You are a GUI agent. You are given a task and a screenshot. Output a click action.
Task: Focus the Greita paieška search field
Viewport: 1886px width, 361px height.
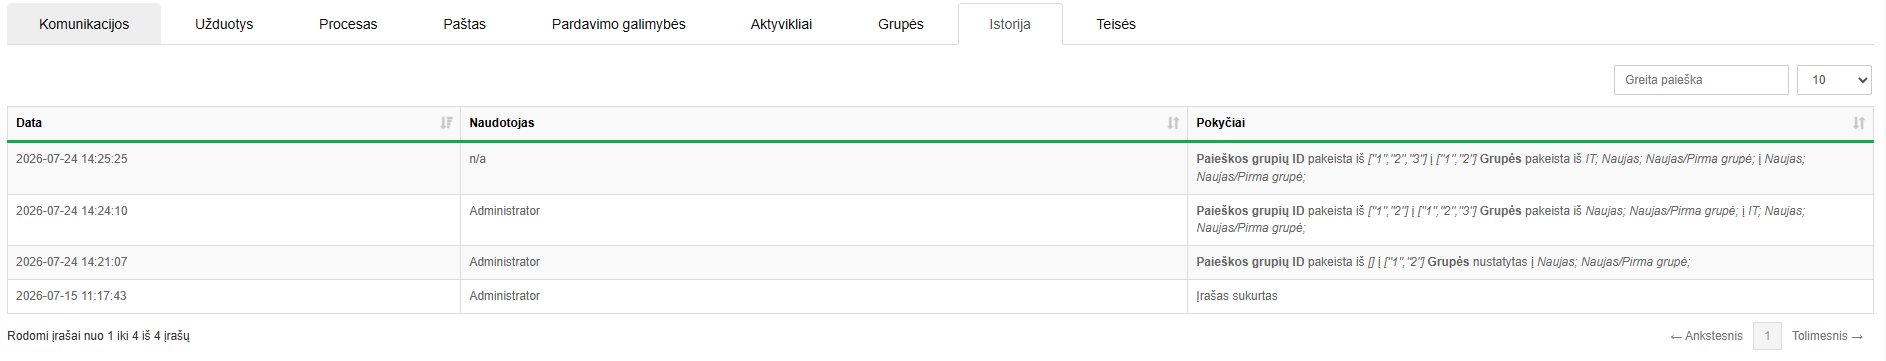[x=1701, y=80]
